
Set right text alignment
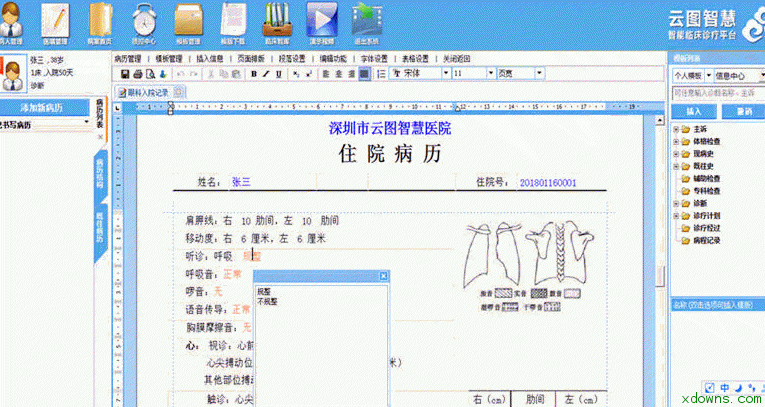point(351,74)
